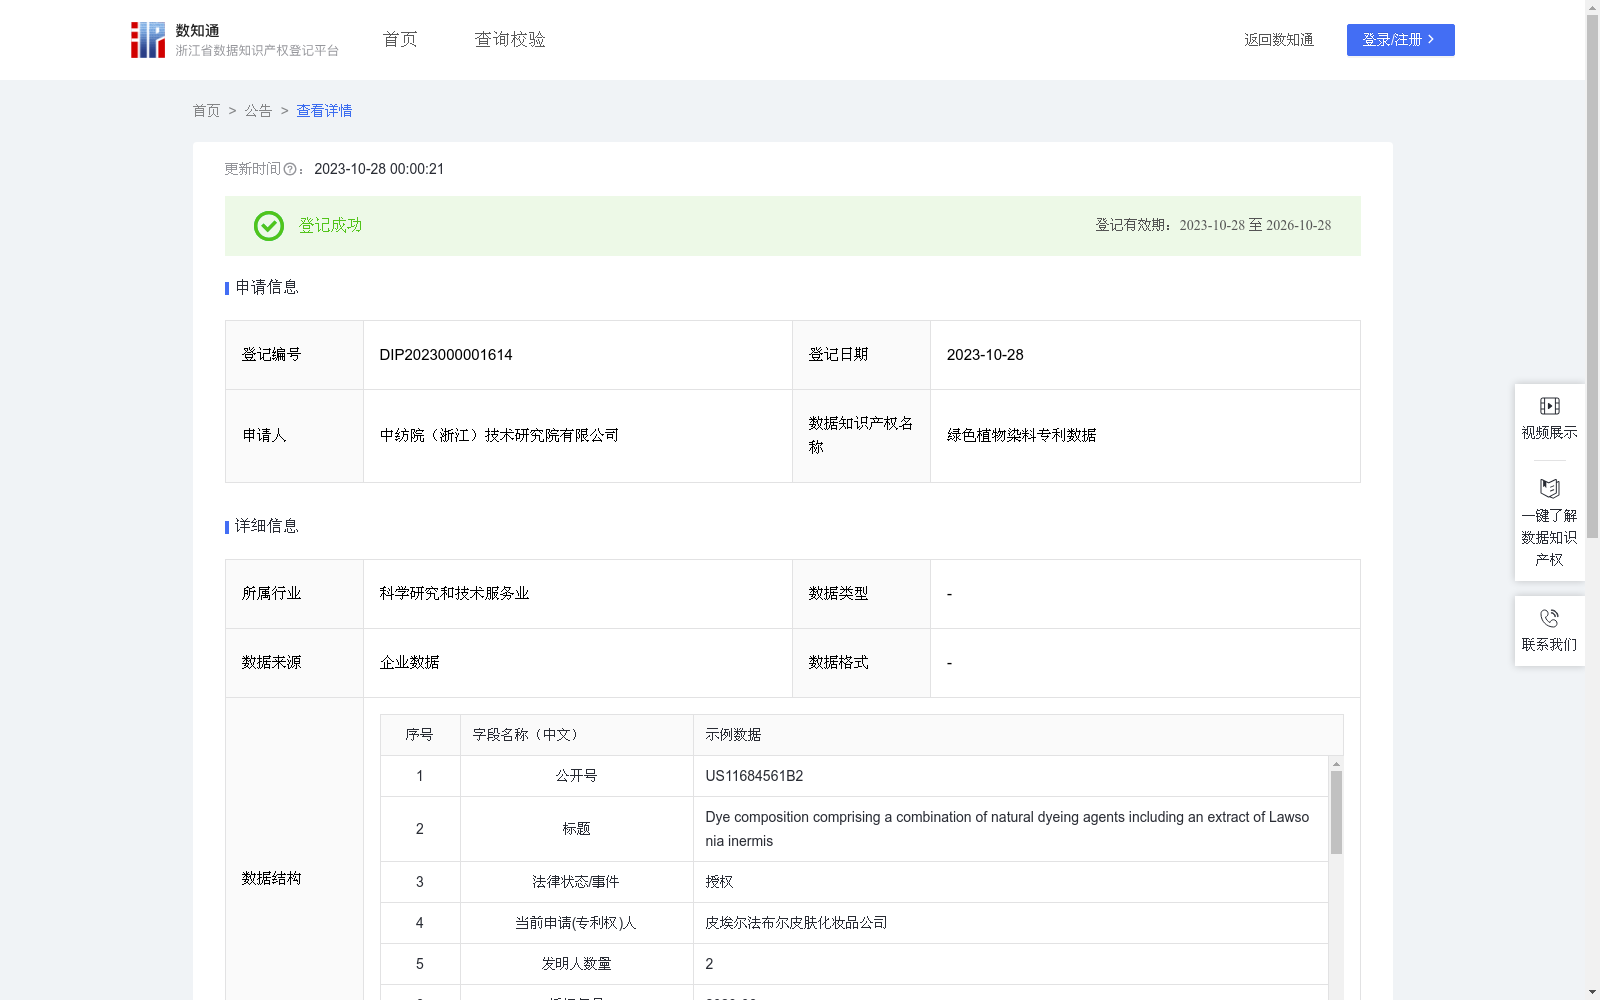
Task: Click 查看详情 breadcrumb item
Action: coord(324,111)
